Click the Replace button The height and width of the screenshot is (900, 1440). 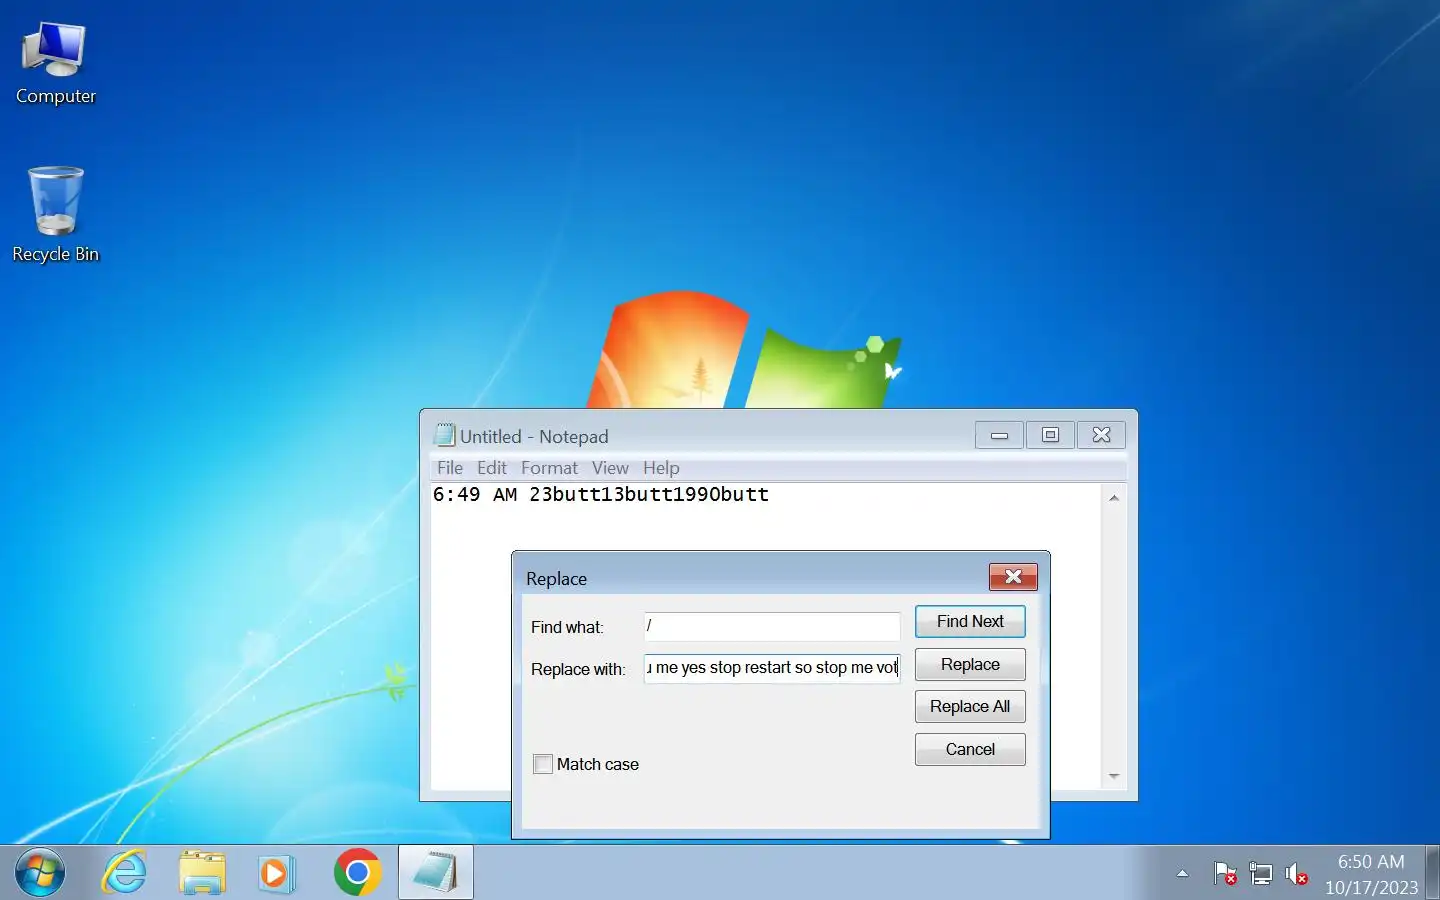970,664
